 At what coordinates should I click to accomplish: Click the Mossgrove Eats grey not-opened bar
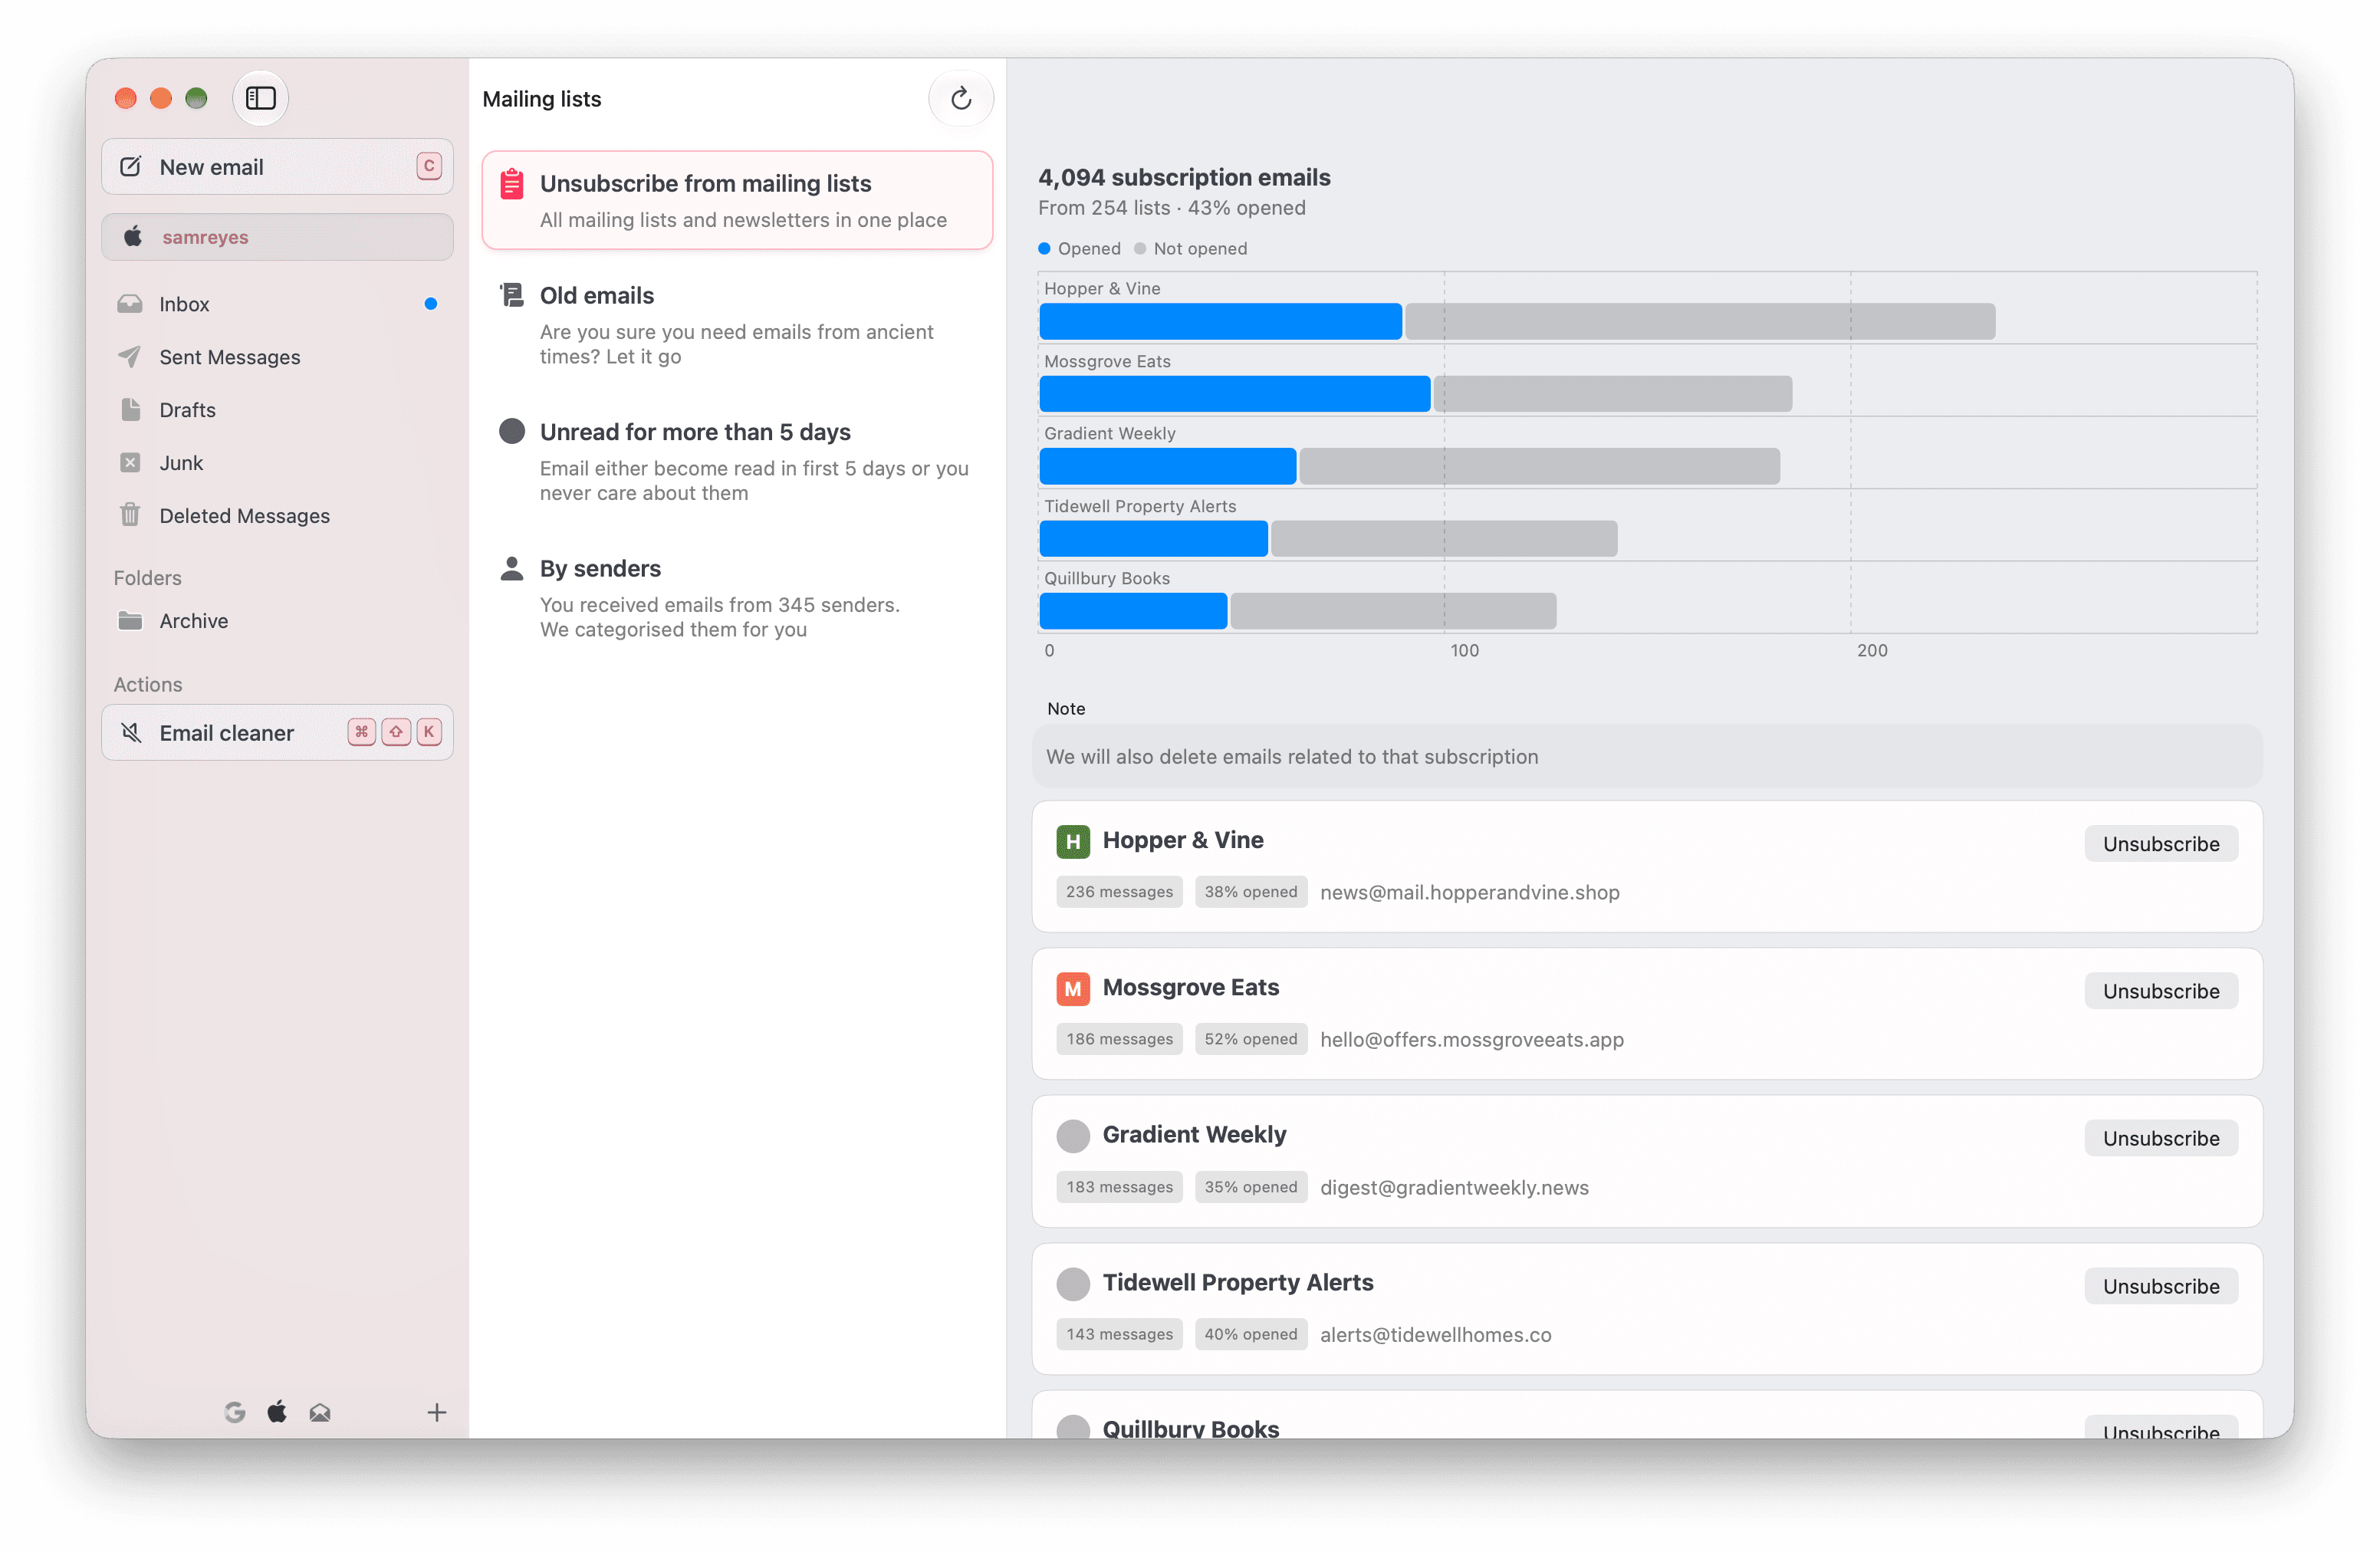1612,394
